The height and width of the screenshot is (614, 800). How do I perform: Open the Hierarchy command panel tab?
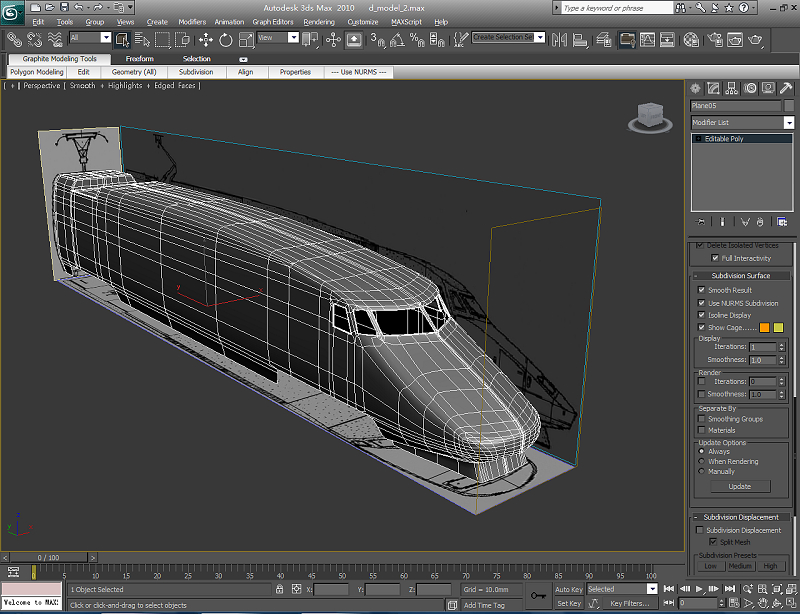(x=733, y=89)
